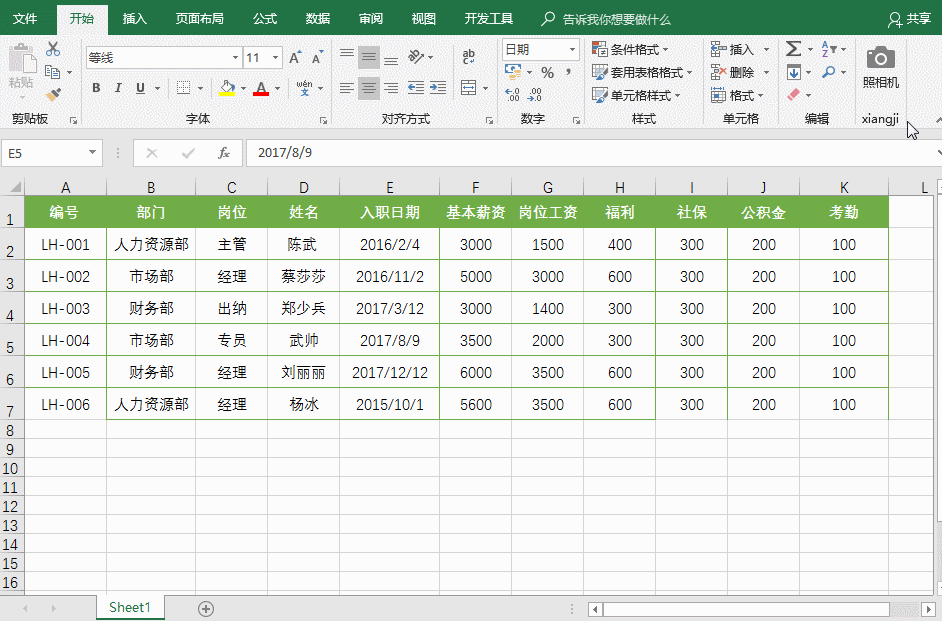This screenshot has height=621, width=942.
Task: Click the Copy icon in clipboard group
Action: point(53,72)
